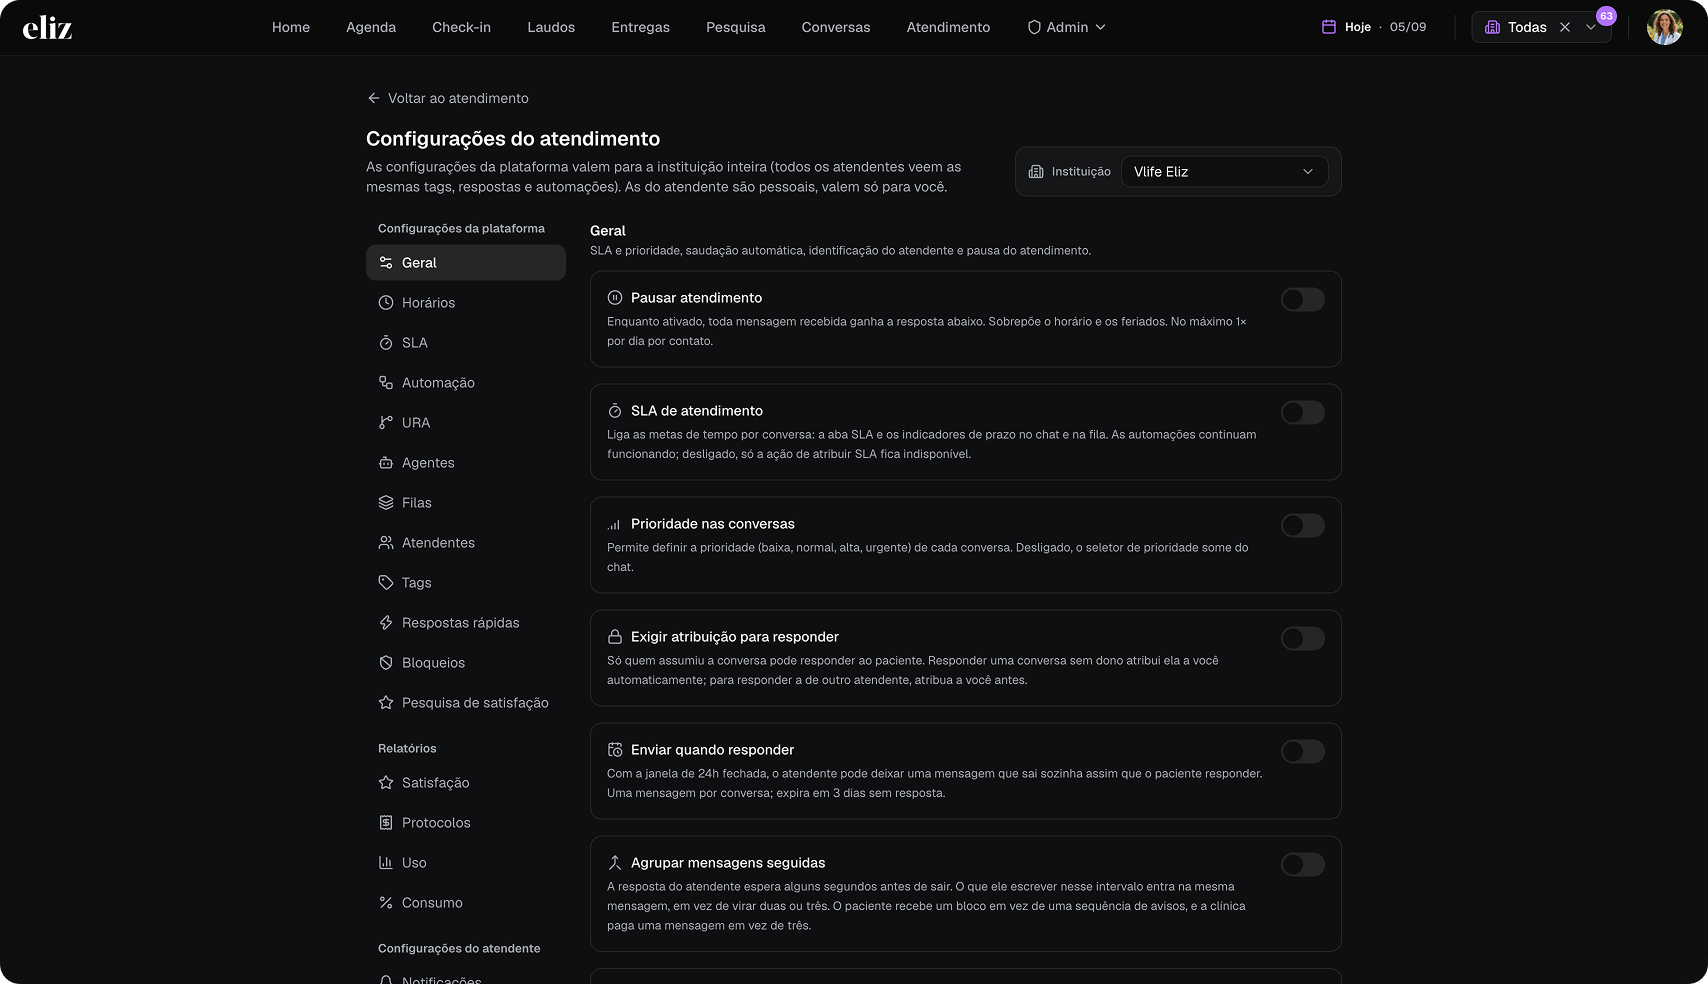Screen dimensions: 1708x984
Task: Switch on Enviar quando responder
Action: [1303, 752]
